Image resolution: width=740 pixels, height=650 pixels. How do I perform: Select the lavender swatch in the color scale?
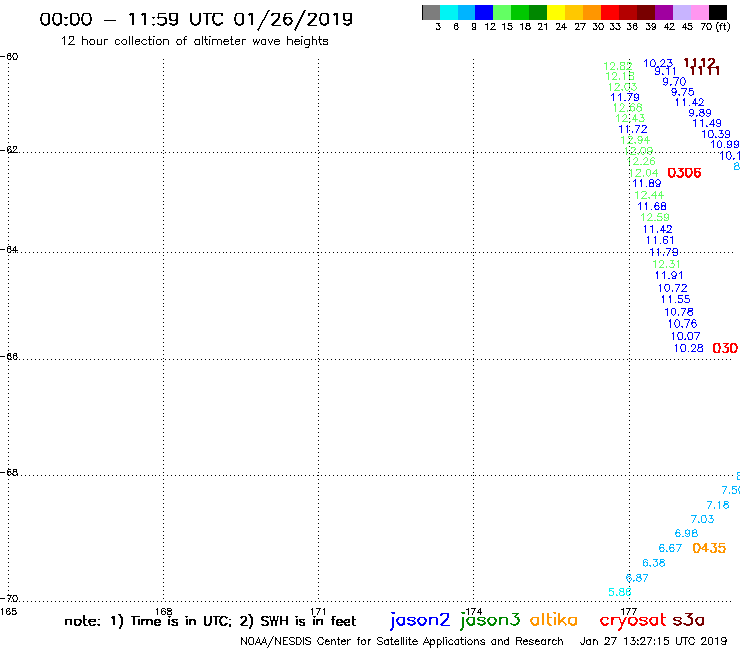681,12
